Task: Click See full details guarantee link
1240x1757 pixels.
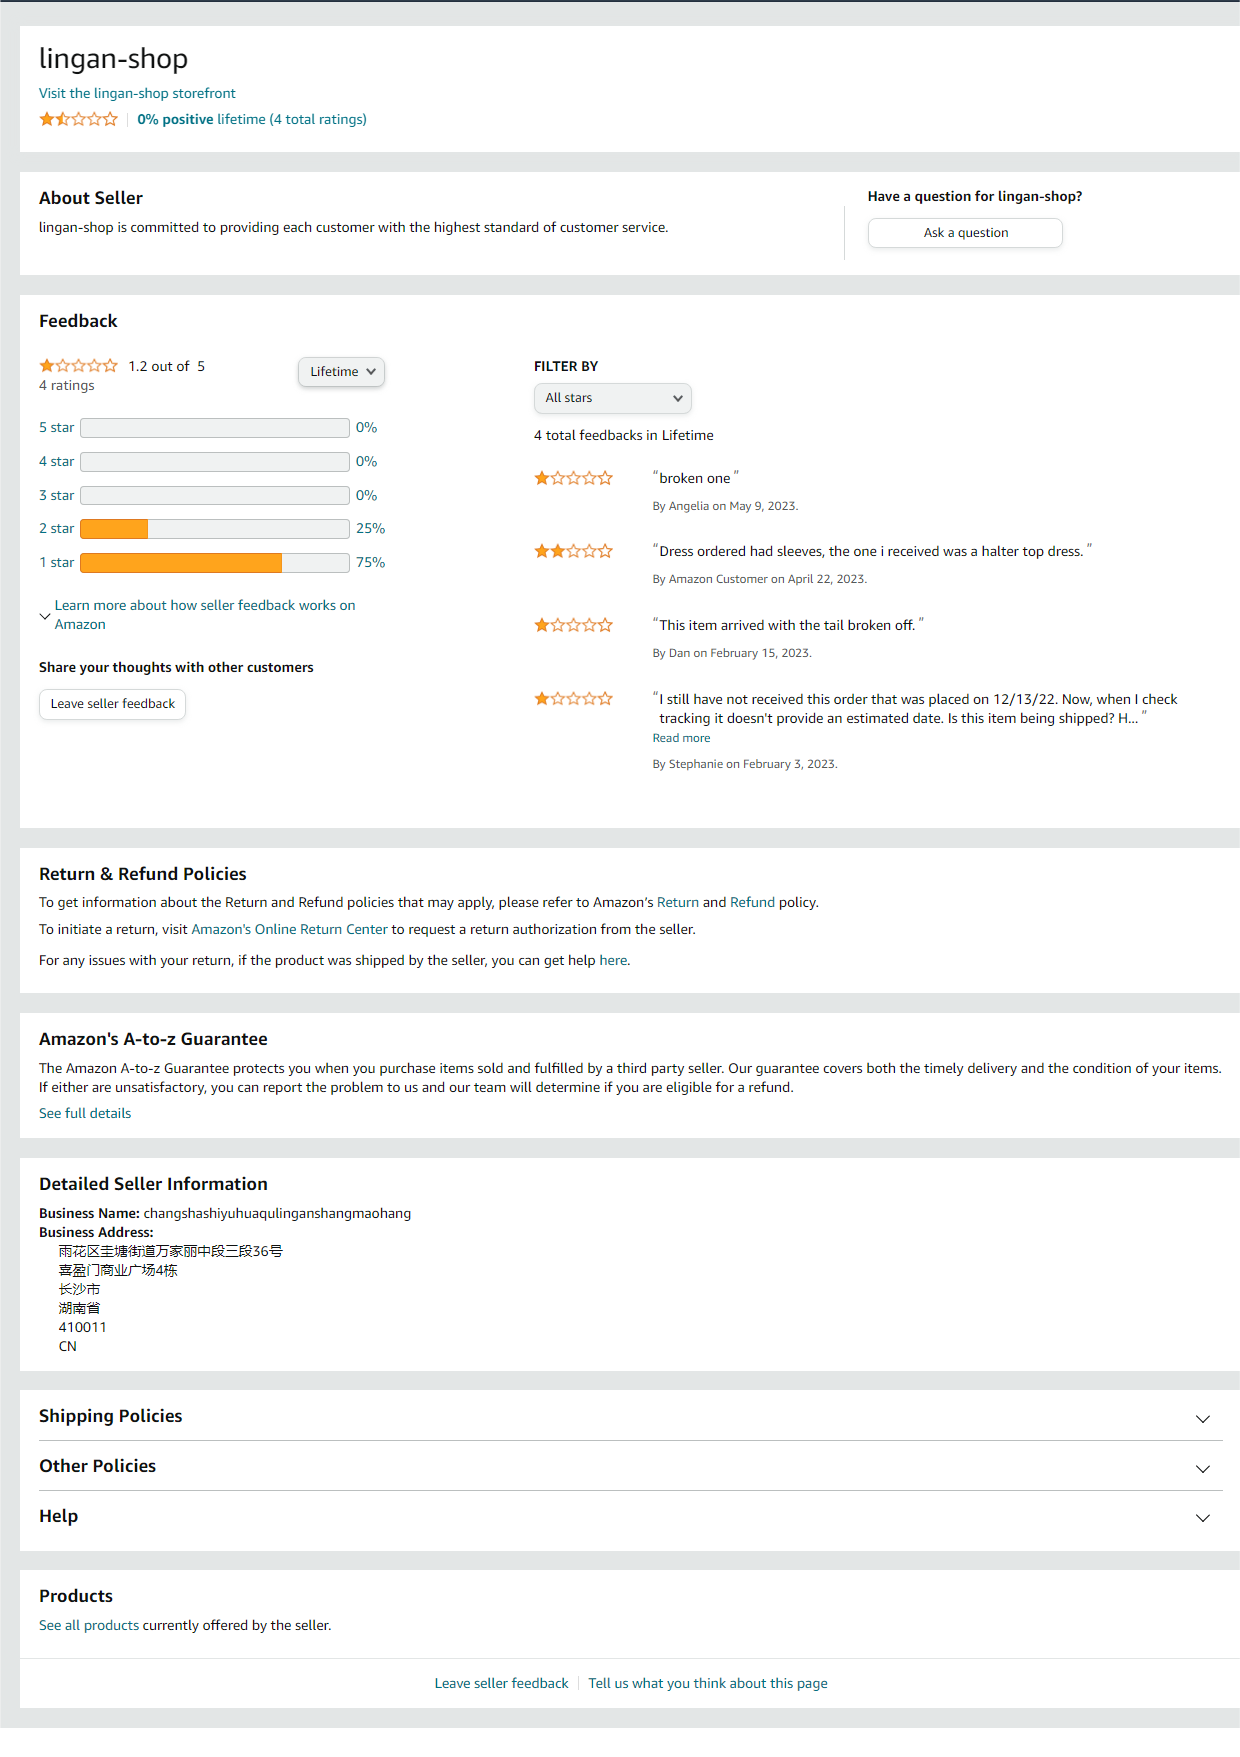Action: tap(85, 1113)
